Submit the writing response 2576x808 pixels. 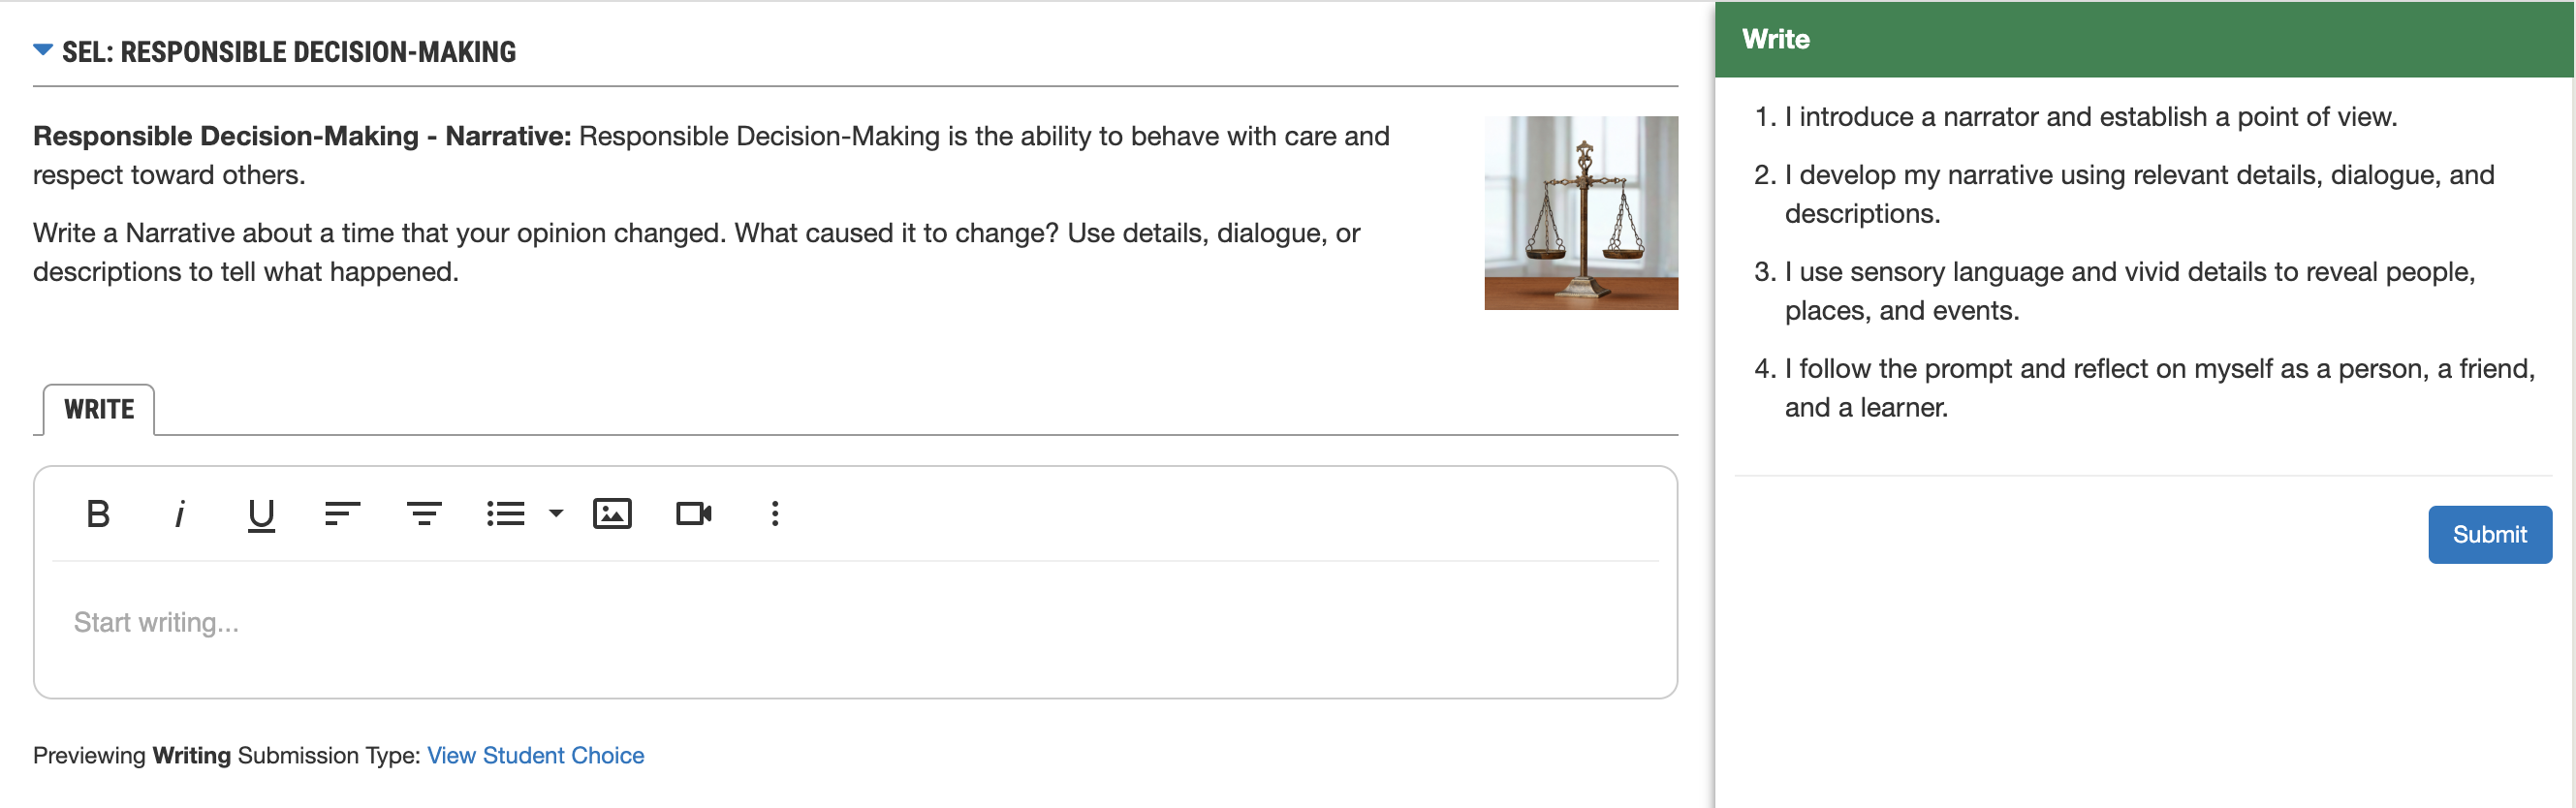point(2489,535)
